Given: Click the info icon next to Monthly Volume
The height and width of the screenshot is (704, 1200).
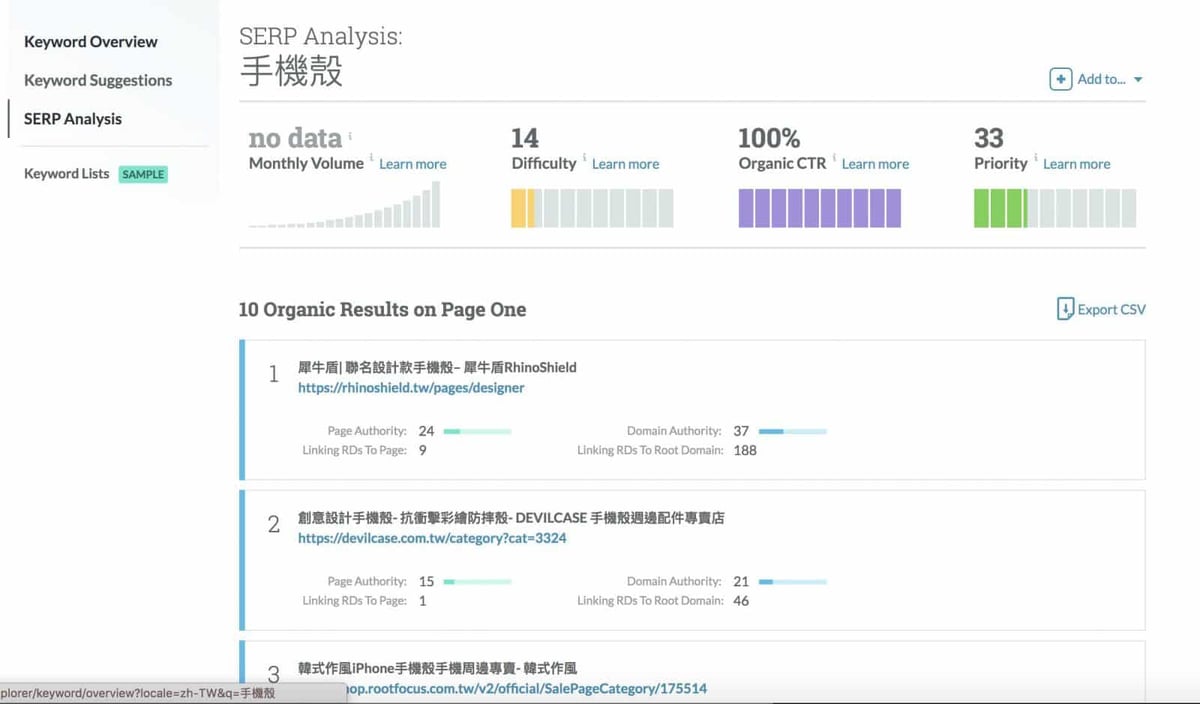Looking at the screenshot, I should [371, 160].
